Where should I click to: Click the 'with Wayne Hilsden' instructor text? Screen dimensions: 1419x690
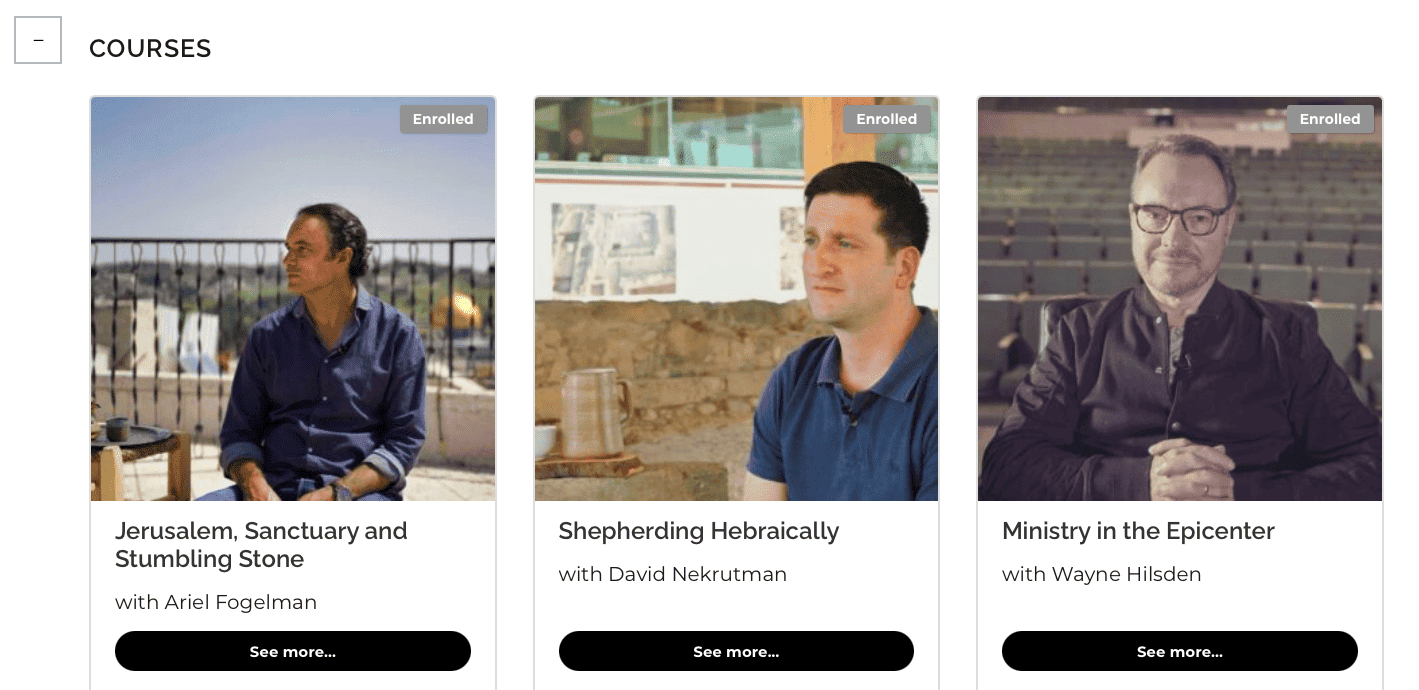(x=1101, y=574)
